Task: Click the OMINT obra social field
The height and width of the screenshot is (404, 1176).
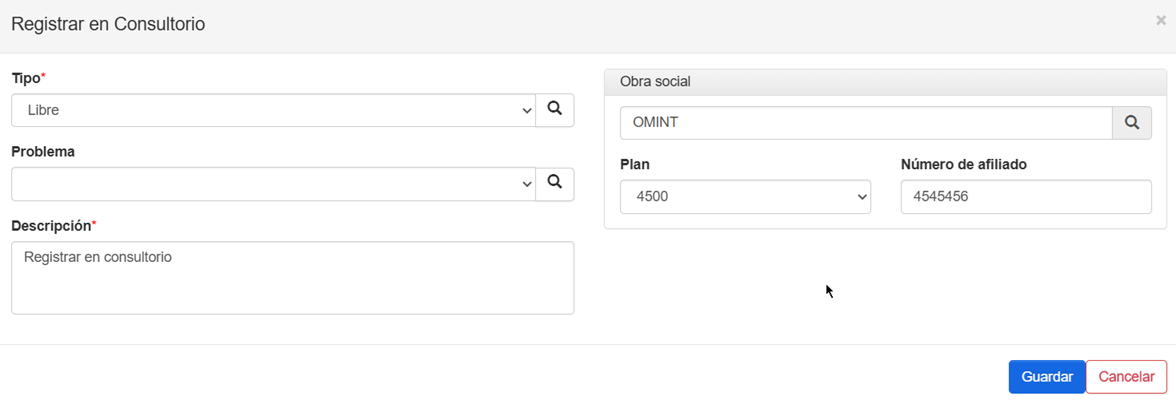Action: pyautogui.click(x=866, y=123)
